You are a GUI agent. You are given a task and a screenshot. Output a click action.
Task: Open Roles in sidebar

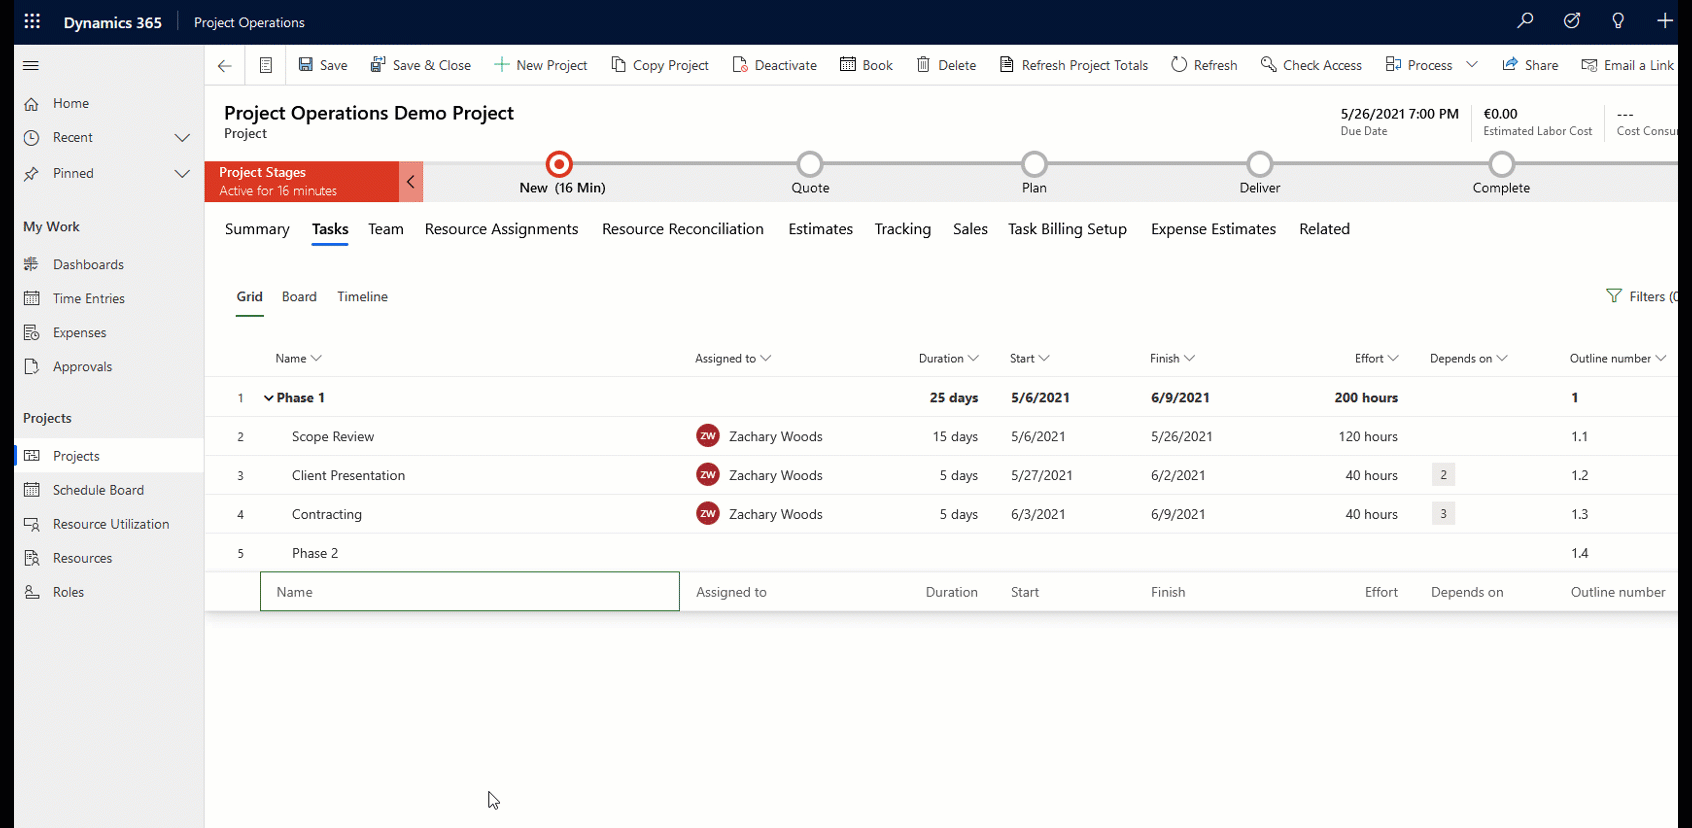[x=68, y=592]
